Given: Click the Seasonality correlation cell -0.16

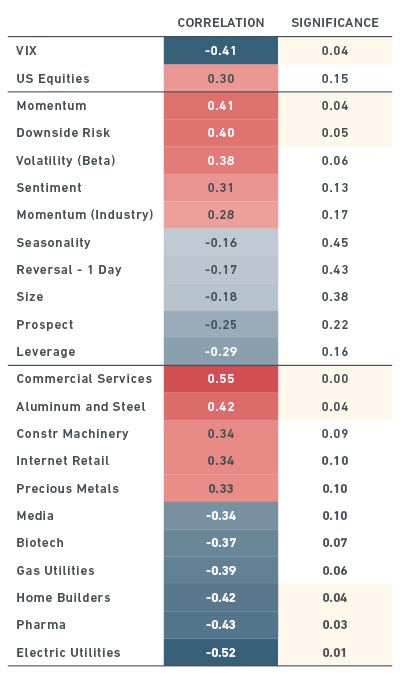Looking at the screenshot, I should [x=221, y=243].
